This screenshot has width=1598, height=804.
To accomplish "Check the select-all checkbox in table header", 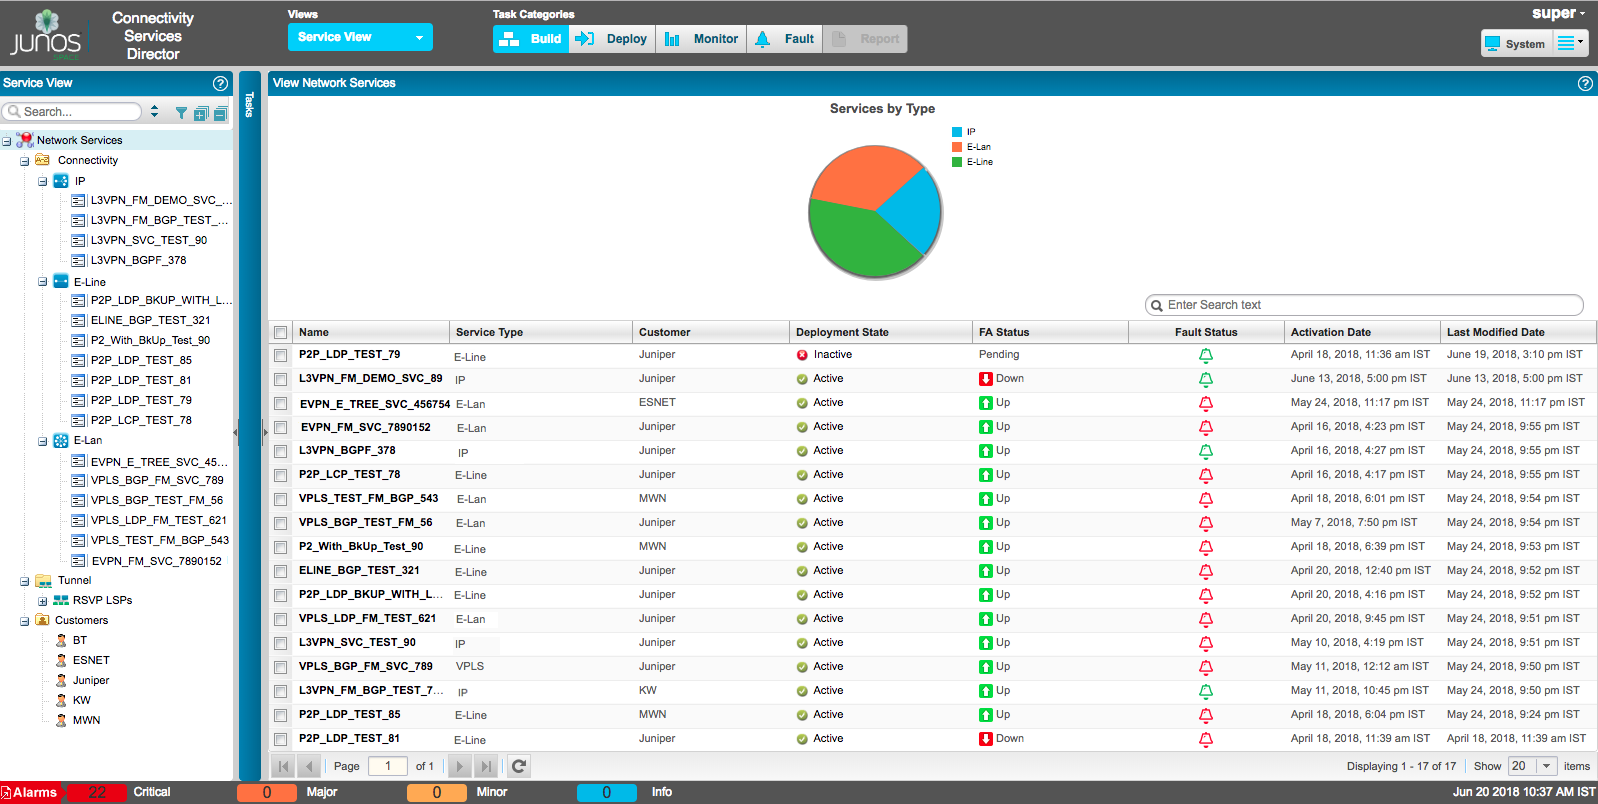I will coord(281,333).
